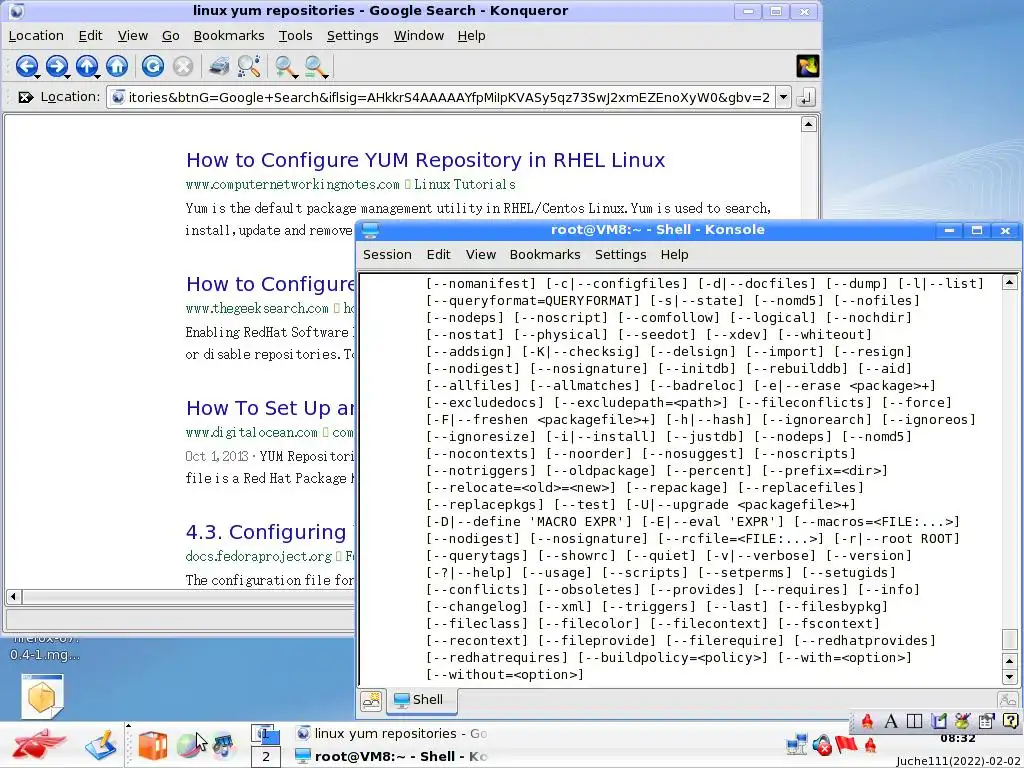Go back in Konqueror

point(25,66)
